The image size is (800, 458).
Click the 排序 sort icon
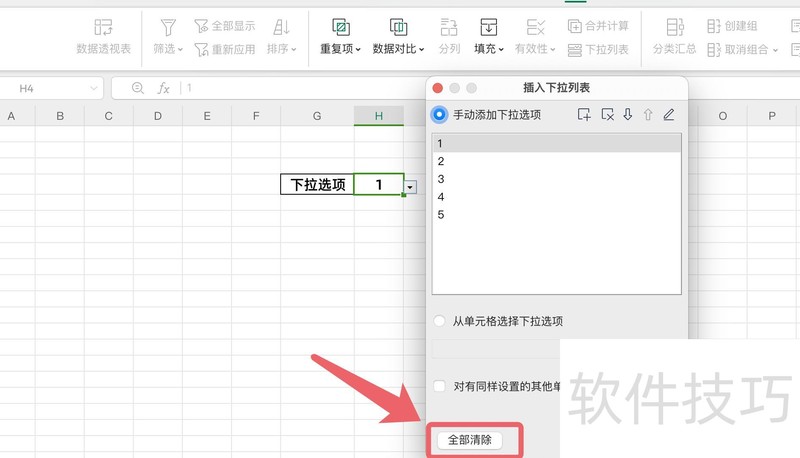(281, 28)
